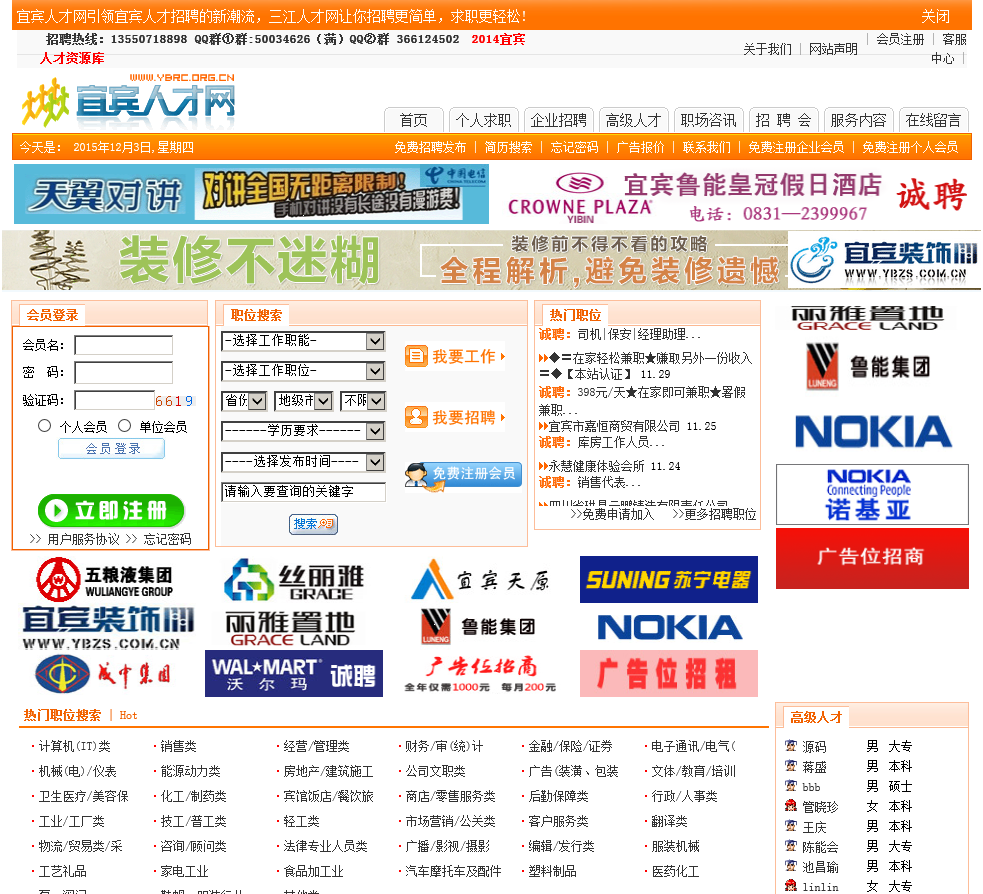Open the 忘记密码 link in orange bar

pos(574,147)
